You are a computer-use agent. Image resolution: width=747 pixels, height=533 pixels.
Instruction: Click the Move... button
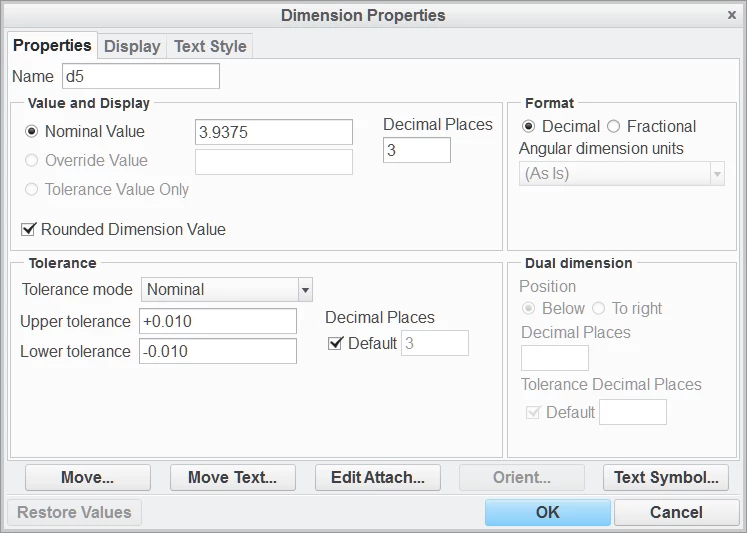(x=88, y=477)
